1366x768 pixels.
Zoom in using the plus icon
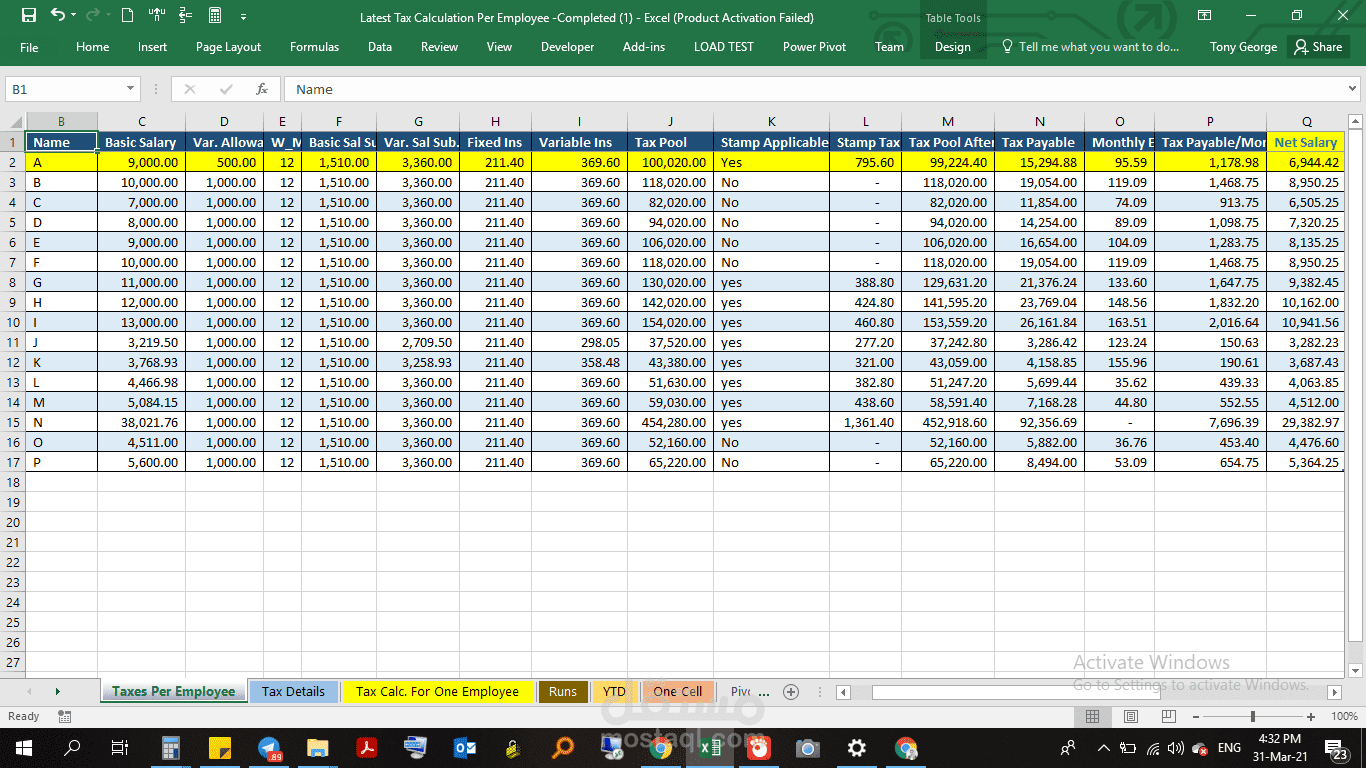tap(1311, 717)
